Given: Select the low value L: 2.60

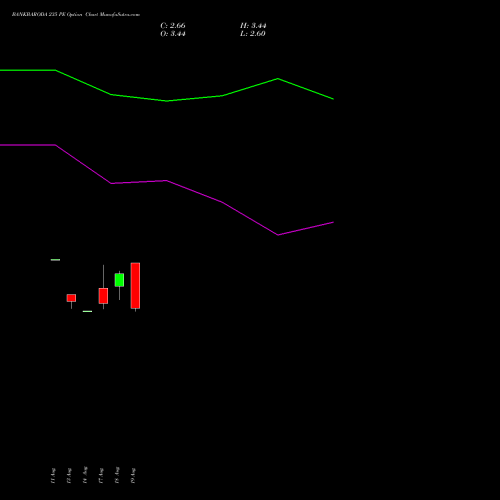Looking at the screenshot, I should [253, 34].
